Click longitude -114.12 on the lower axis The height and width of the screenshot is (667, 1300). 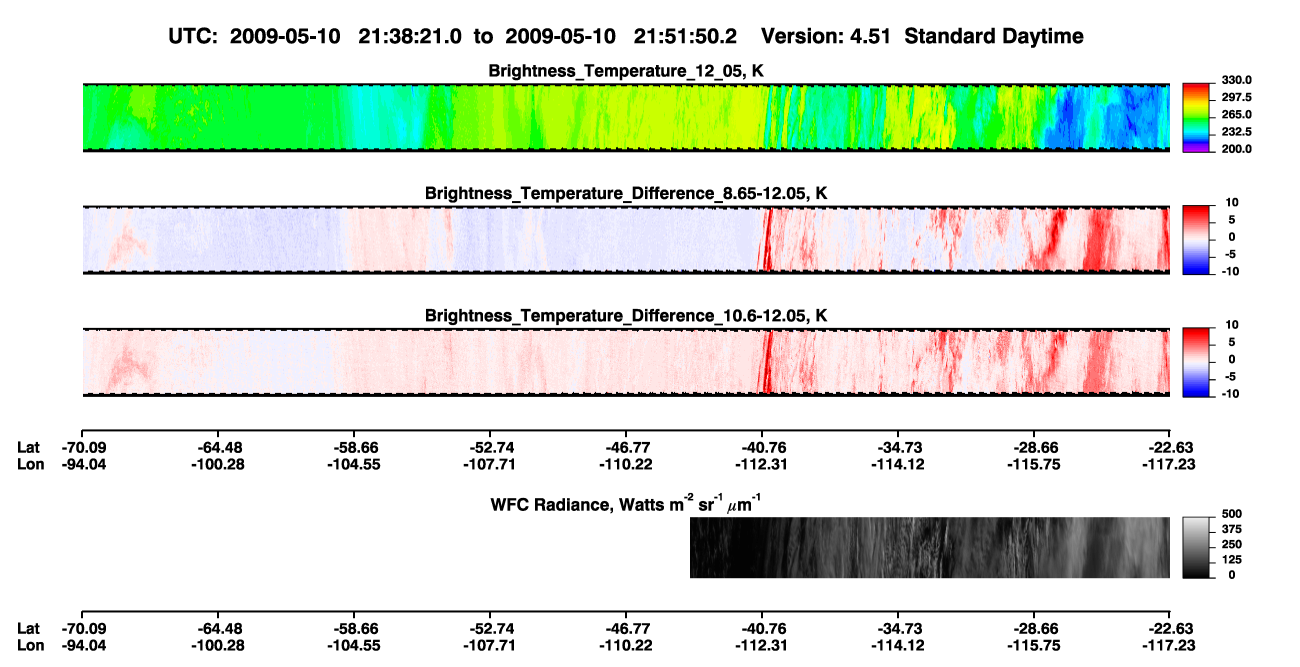[x=897, y=644]
